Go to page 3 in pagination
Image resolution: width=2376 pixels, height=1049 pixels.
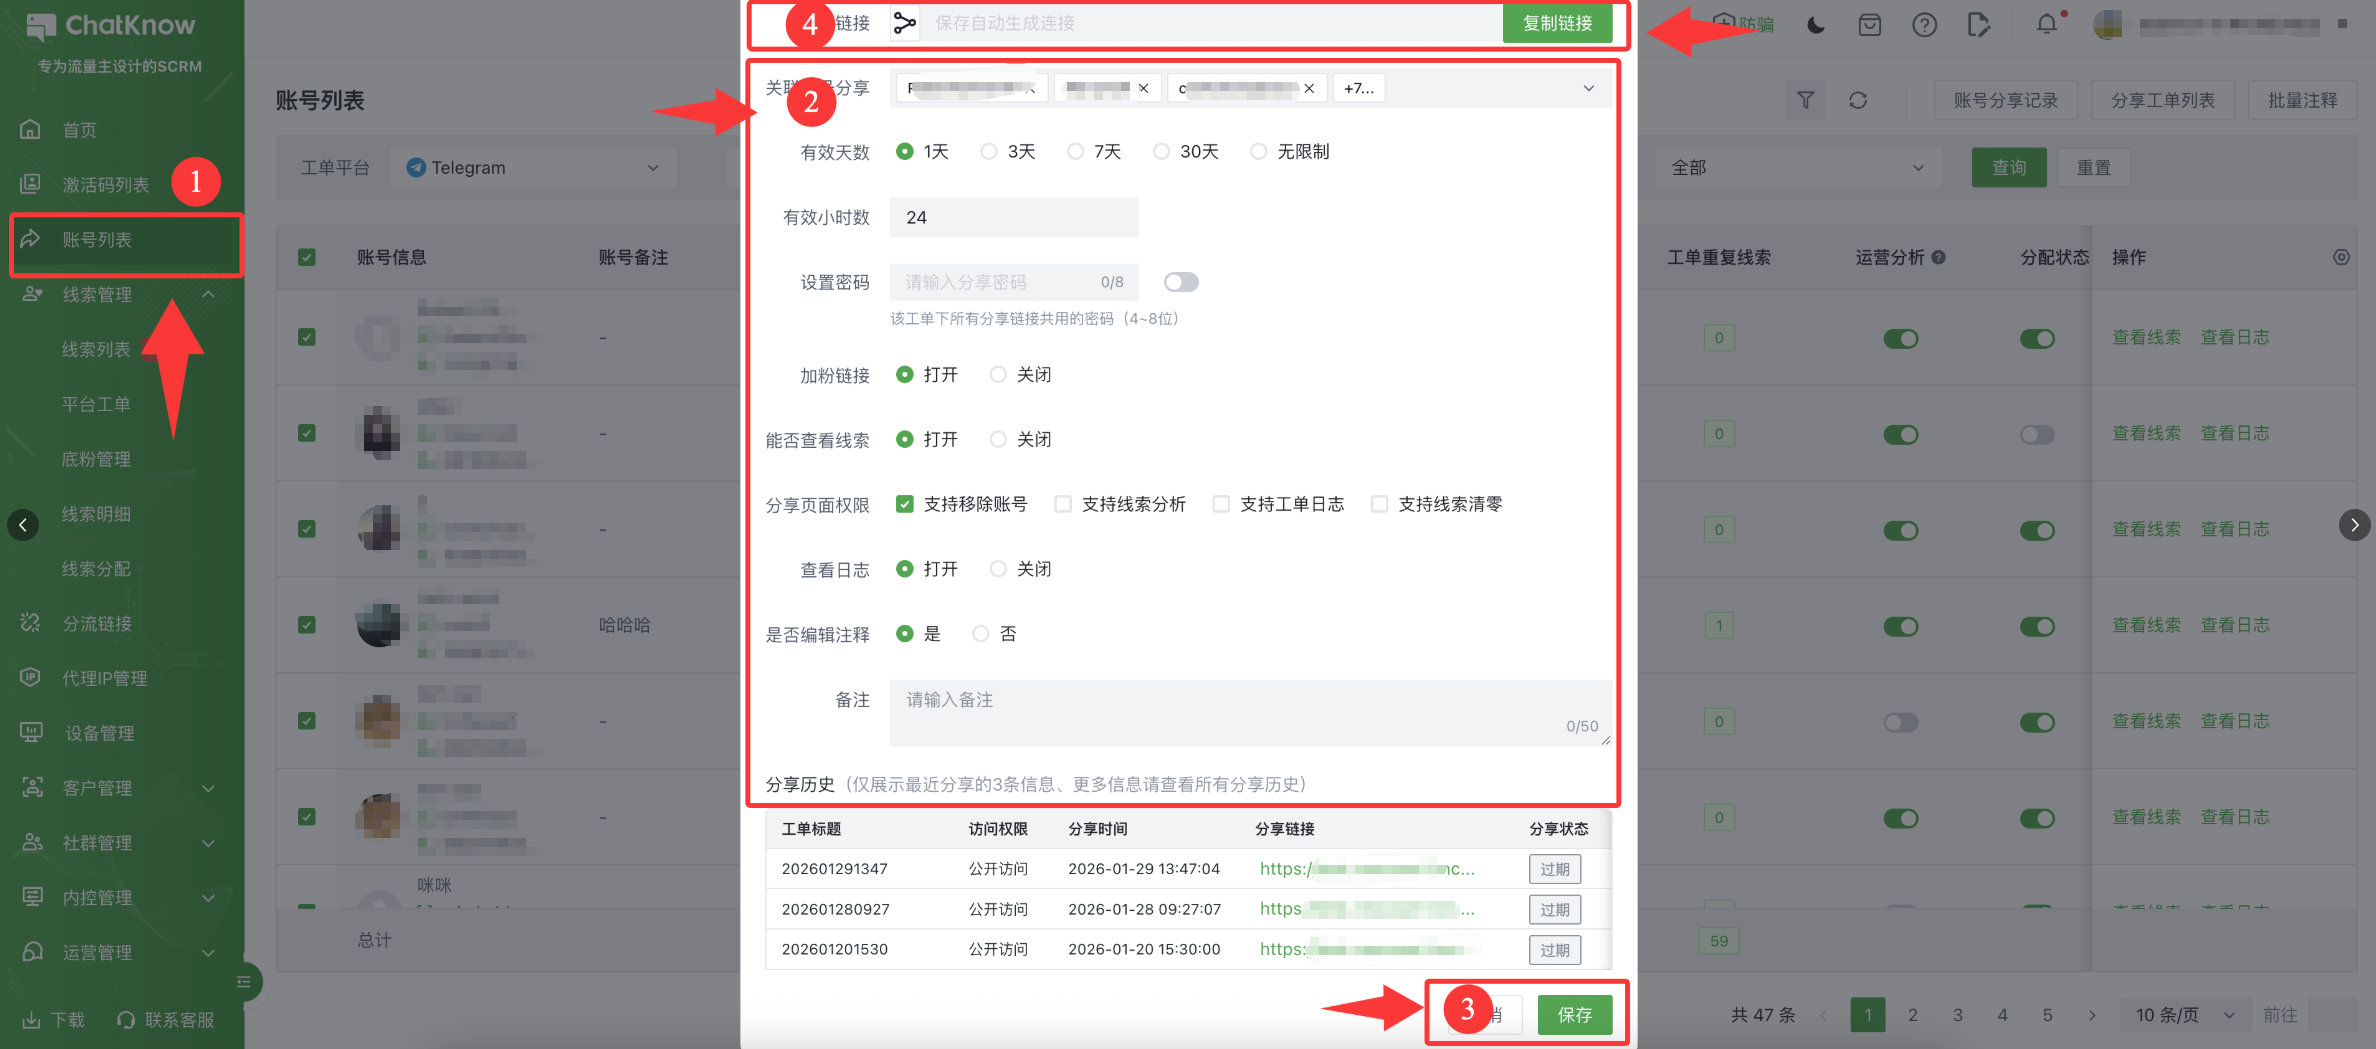[x=1957, y=1015]
